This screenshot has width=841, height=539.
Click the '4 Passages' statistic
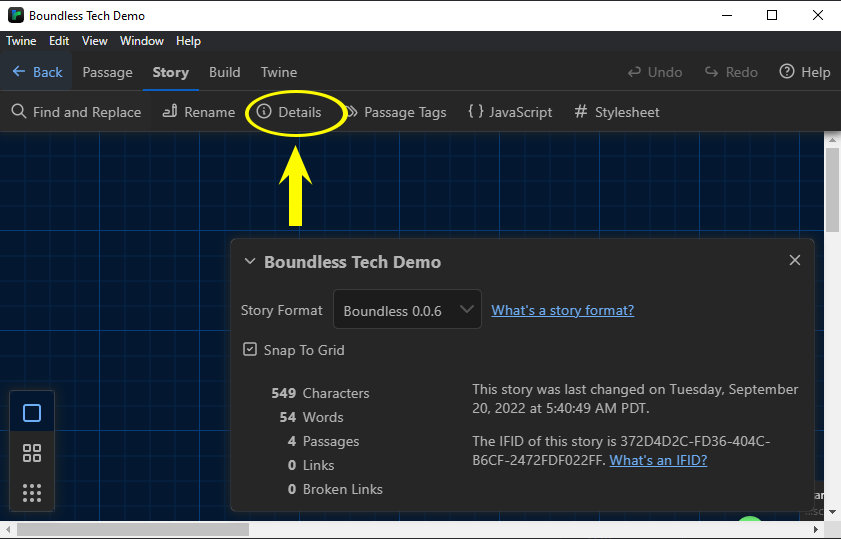[x=323, y=441]
